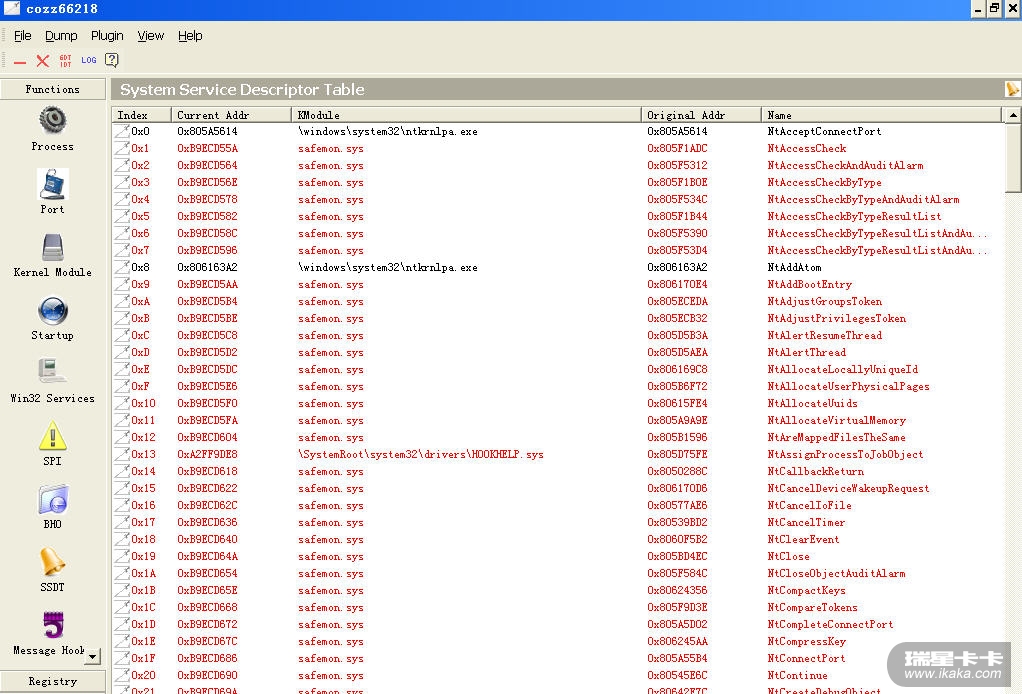This screenshot has height=694, width=1022.
Task: Collapse the Functions panel header
Action: 52,89
